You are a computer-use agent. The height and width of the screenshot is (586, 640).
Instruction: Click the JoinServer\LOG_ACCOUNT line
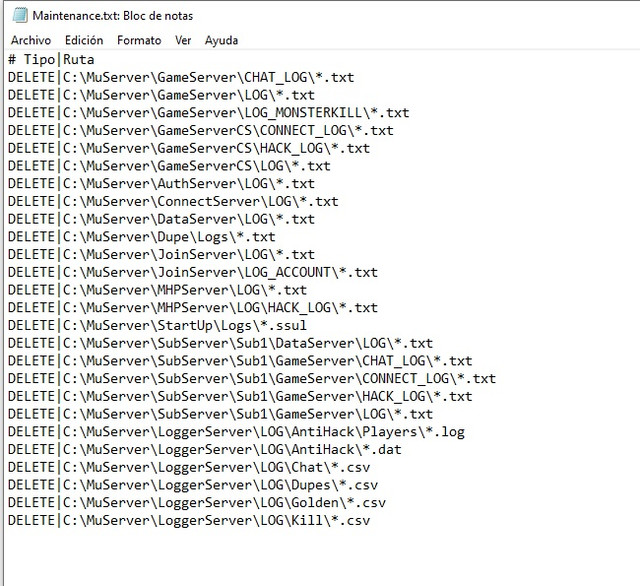(193, 272)
